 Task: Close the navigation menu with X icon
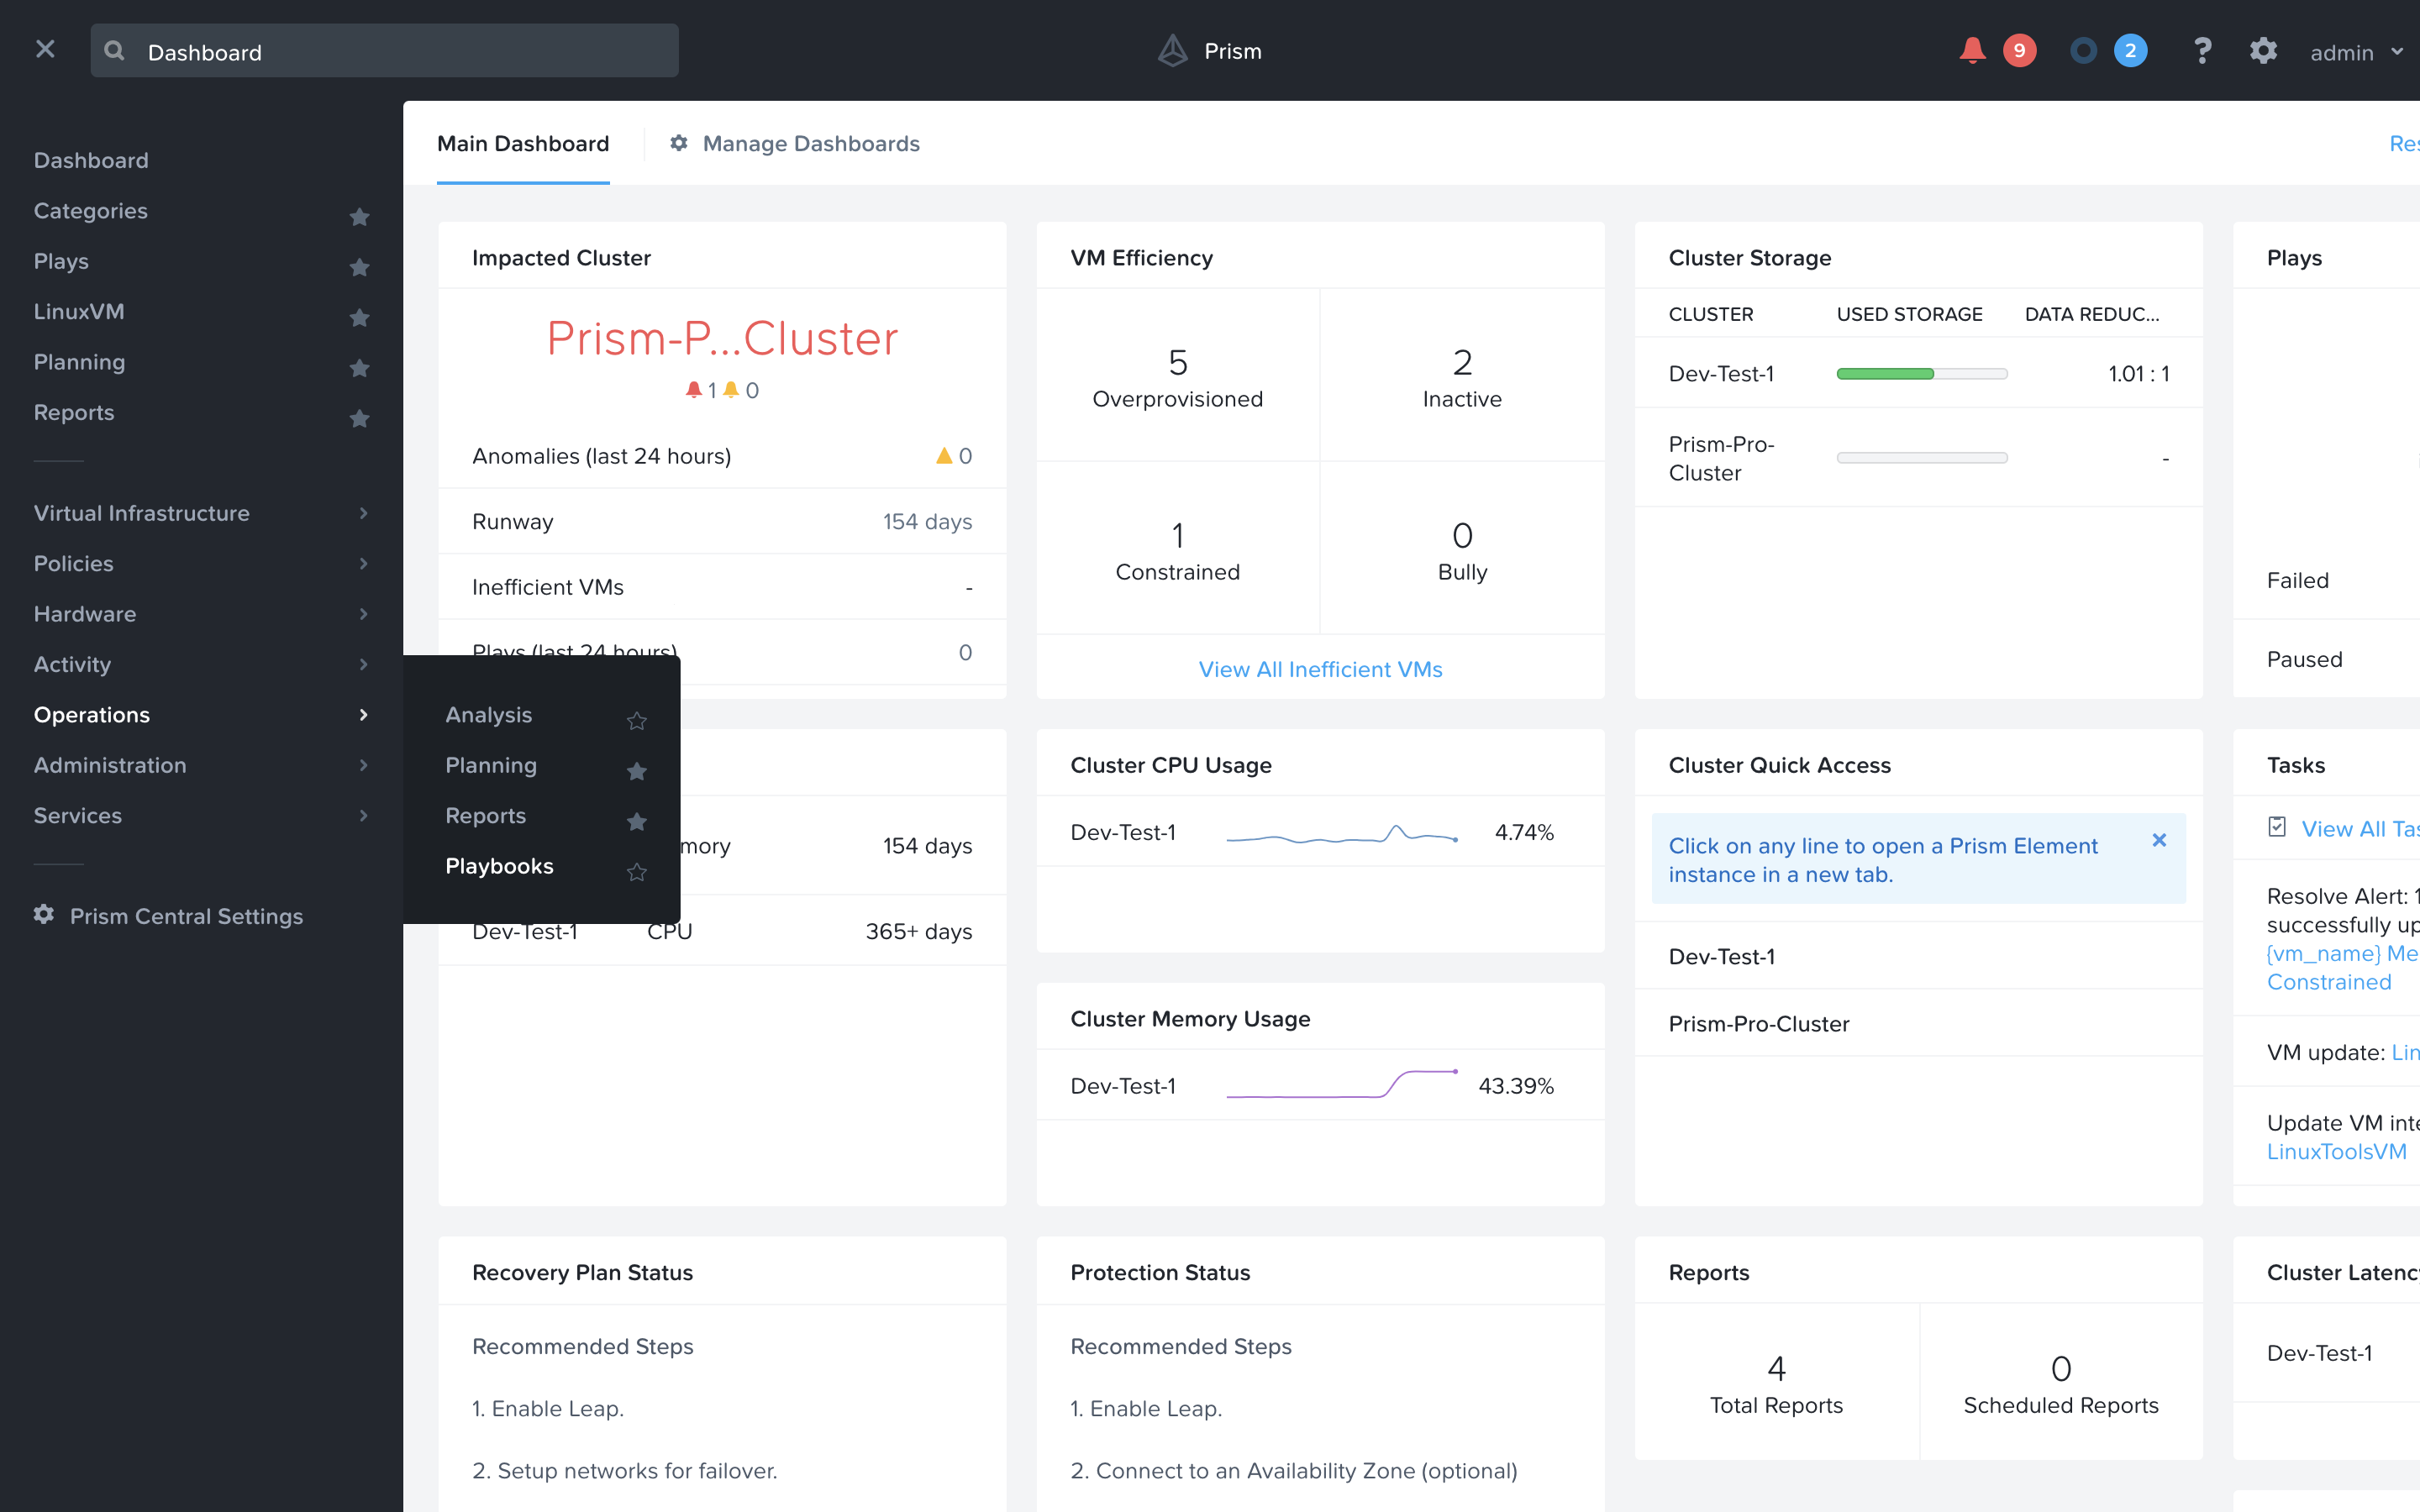pyautogui.click(x=45, y=49)
